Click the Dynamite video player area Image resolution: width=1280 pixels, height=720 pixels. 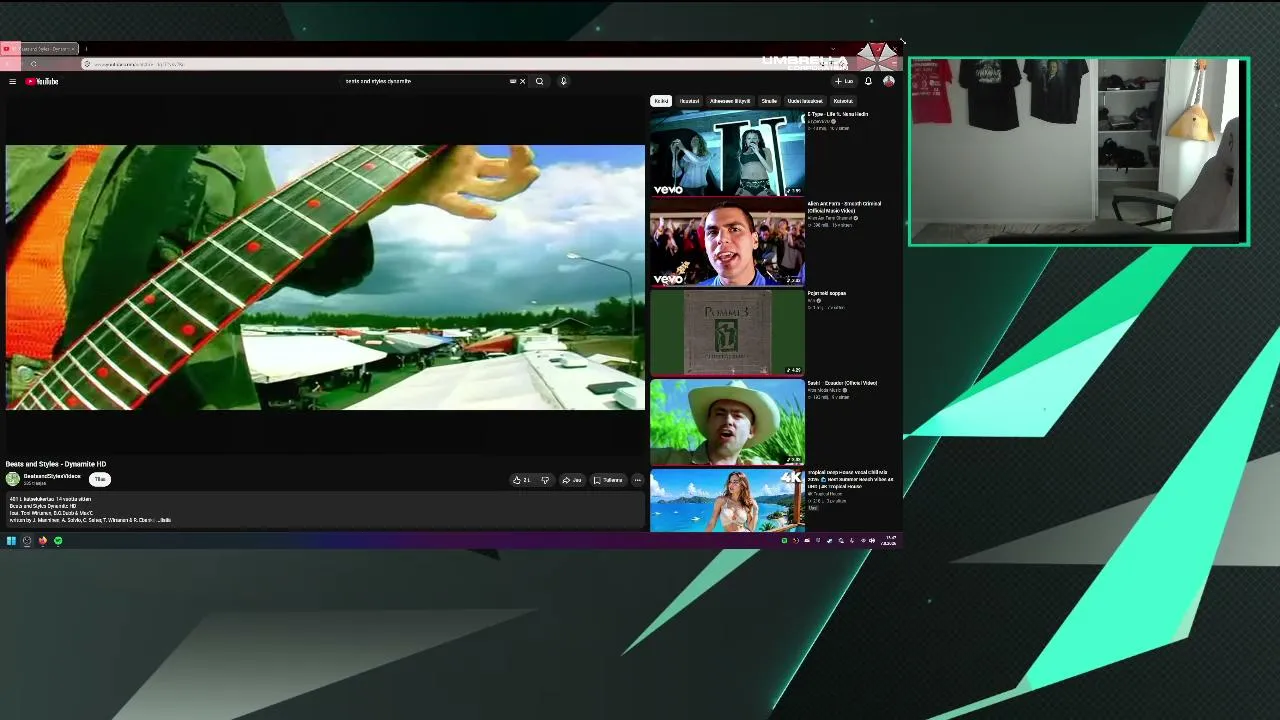pyautogui.click(x=325, y=277)
